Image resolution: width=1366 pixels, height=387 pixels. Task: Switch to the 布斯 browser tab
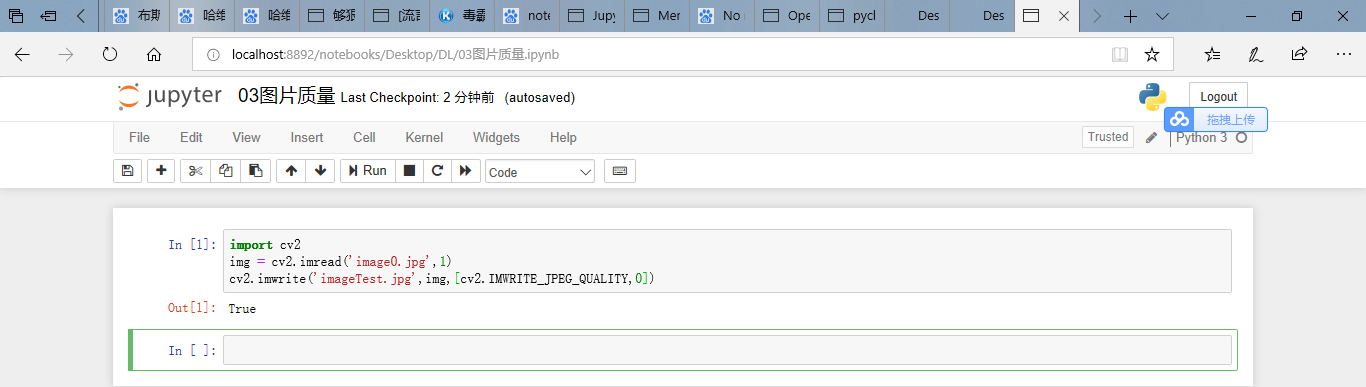point(138,16)
